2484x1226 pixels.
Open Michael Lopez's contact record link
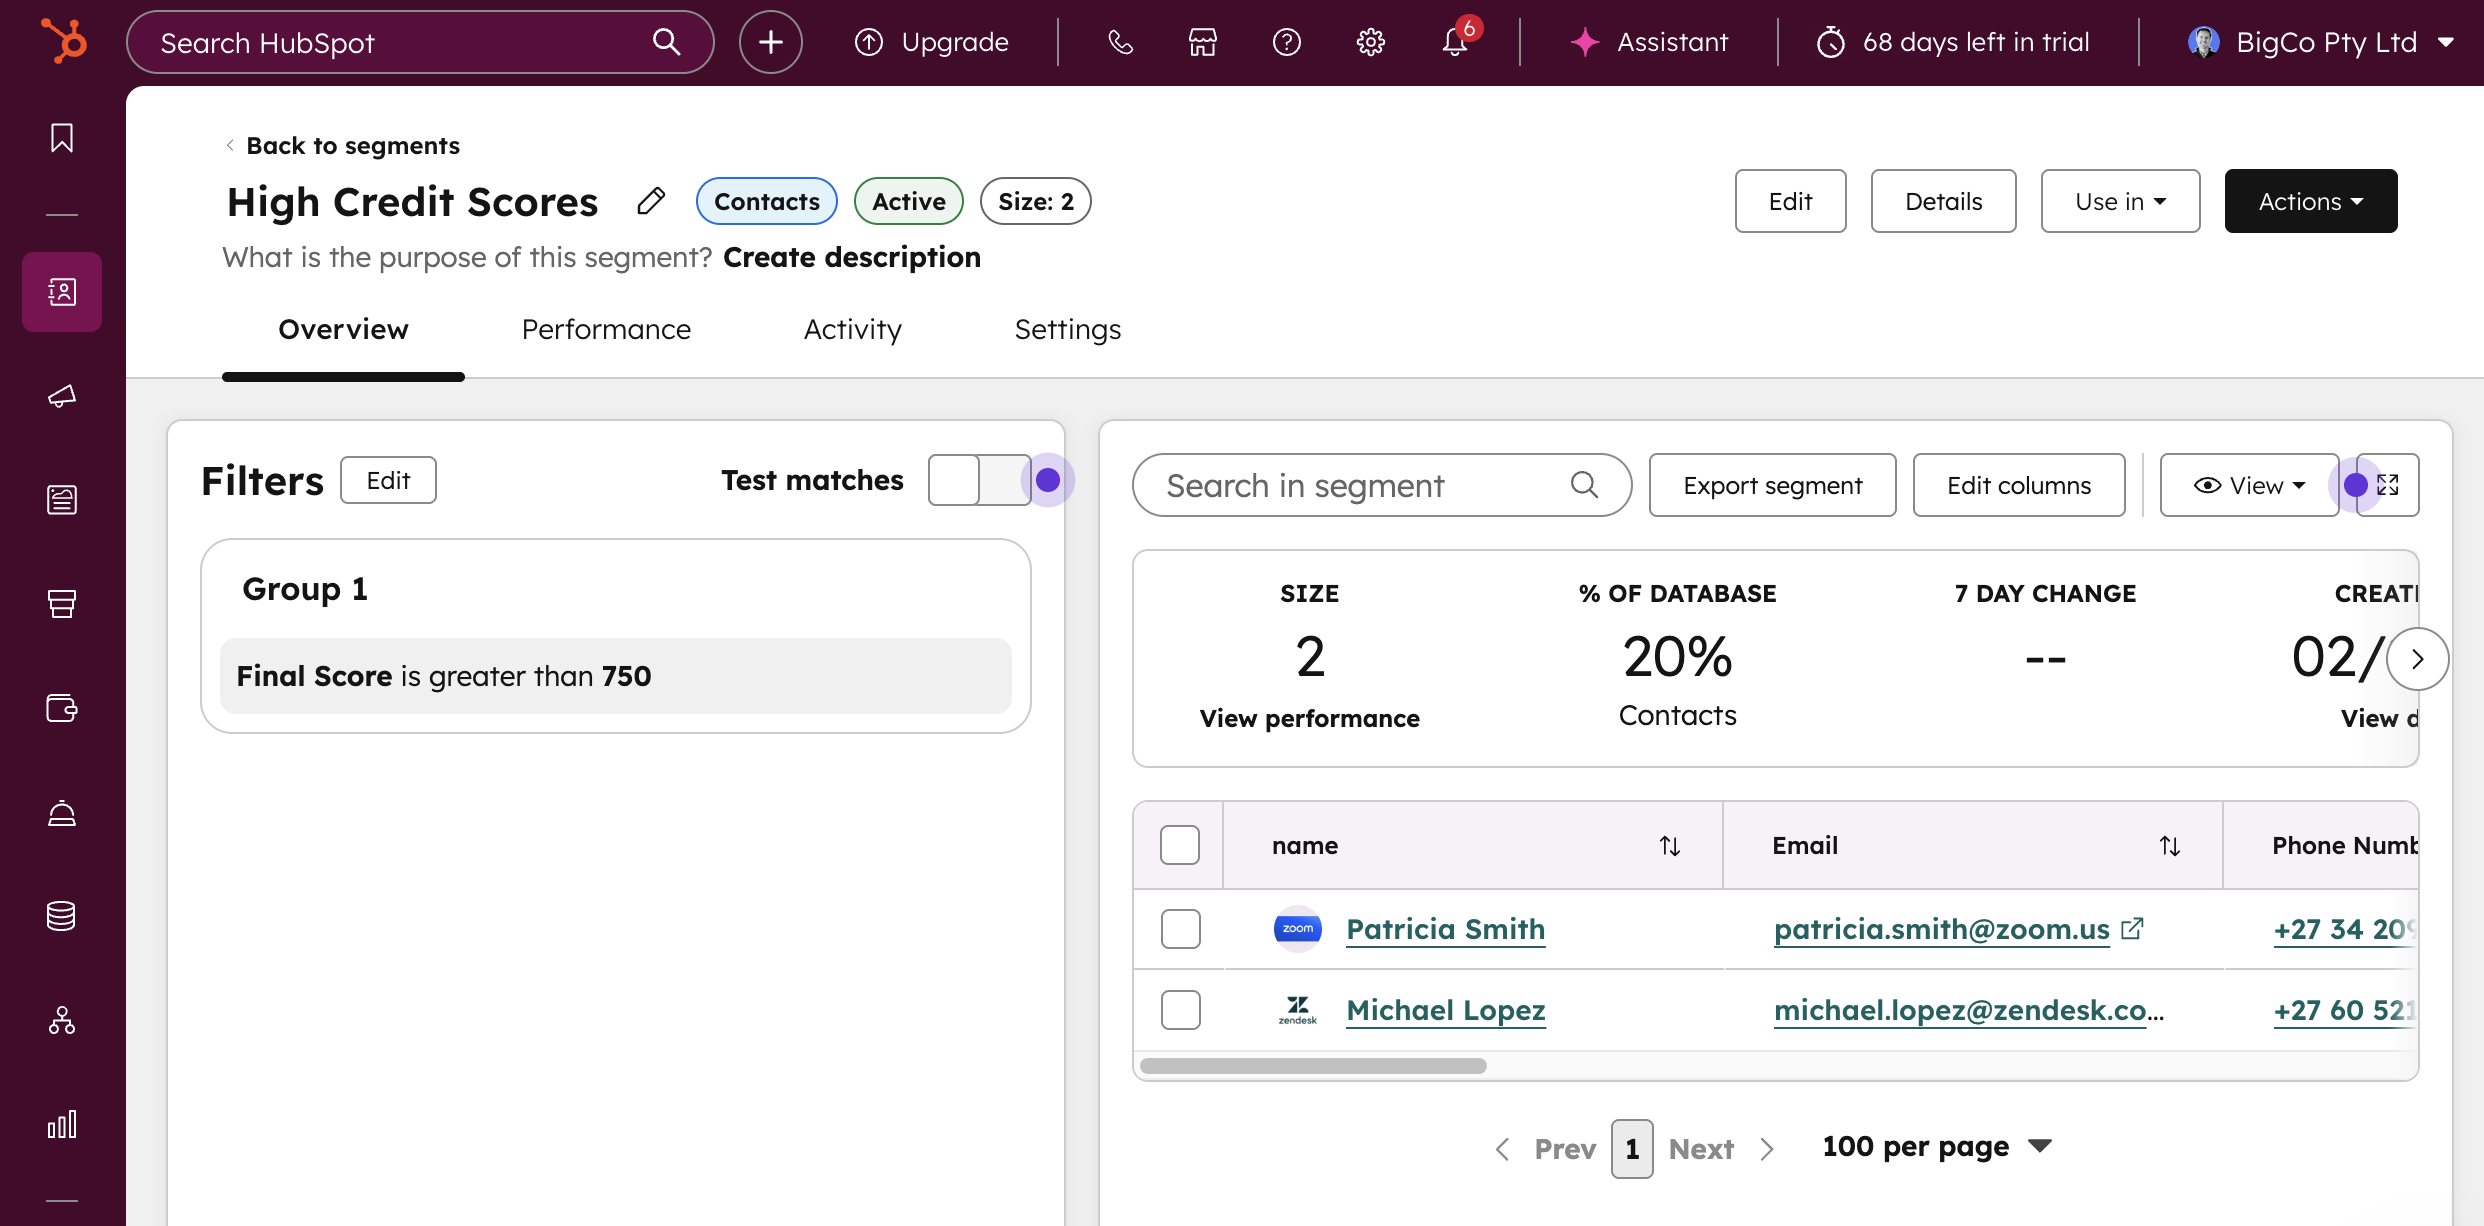pyautogui.click(x=1445, y=1010)
